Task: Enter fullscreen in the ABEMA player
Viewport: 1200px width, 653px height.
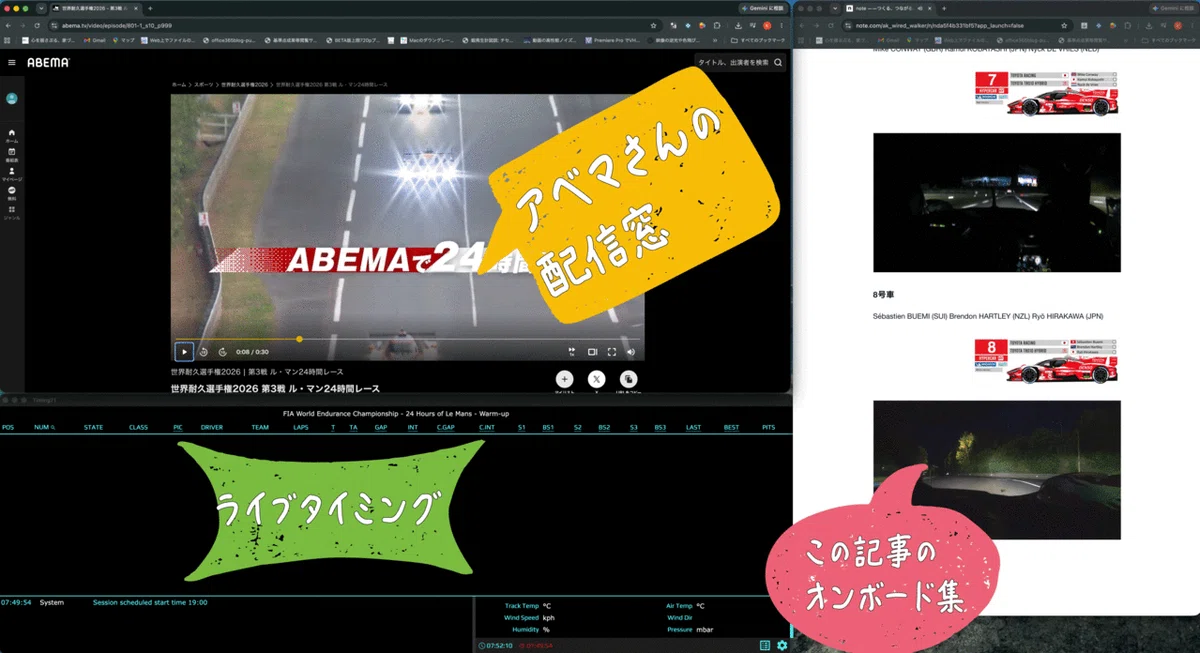Action: point(612,352)
